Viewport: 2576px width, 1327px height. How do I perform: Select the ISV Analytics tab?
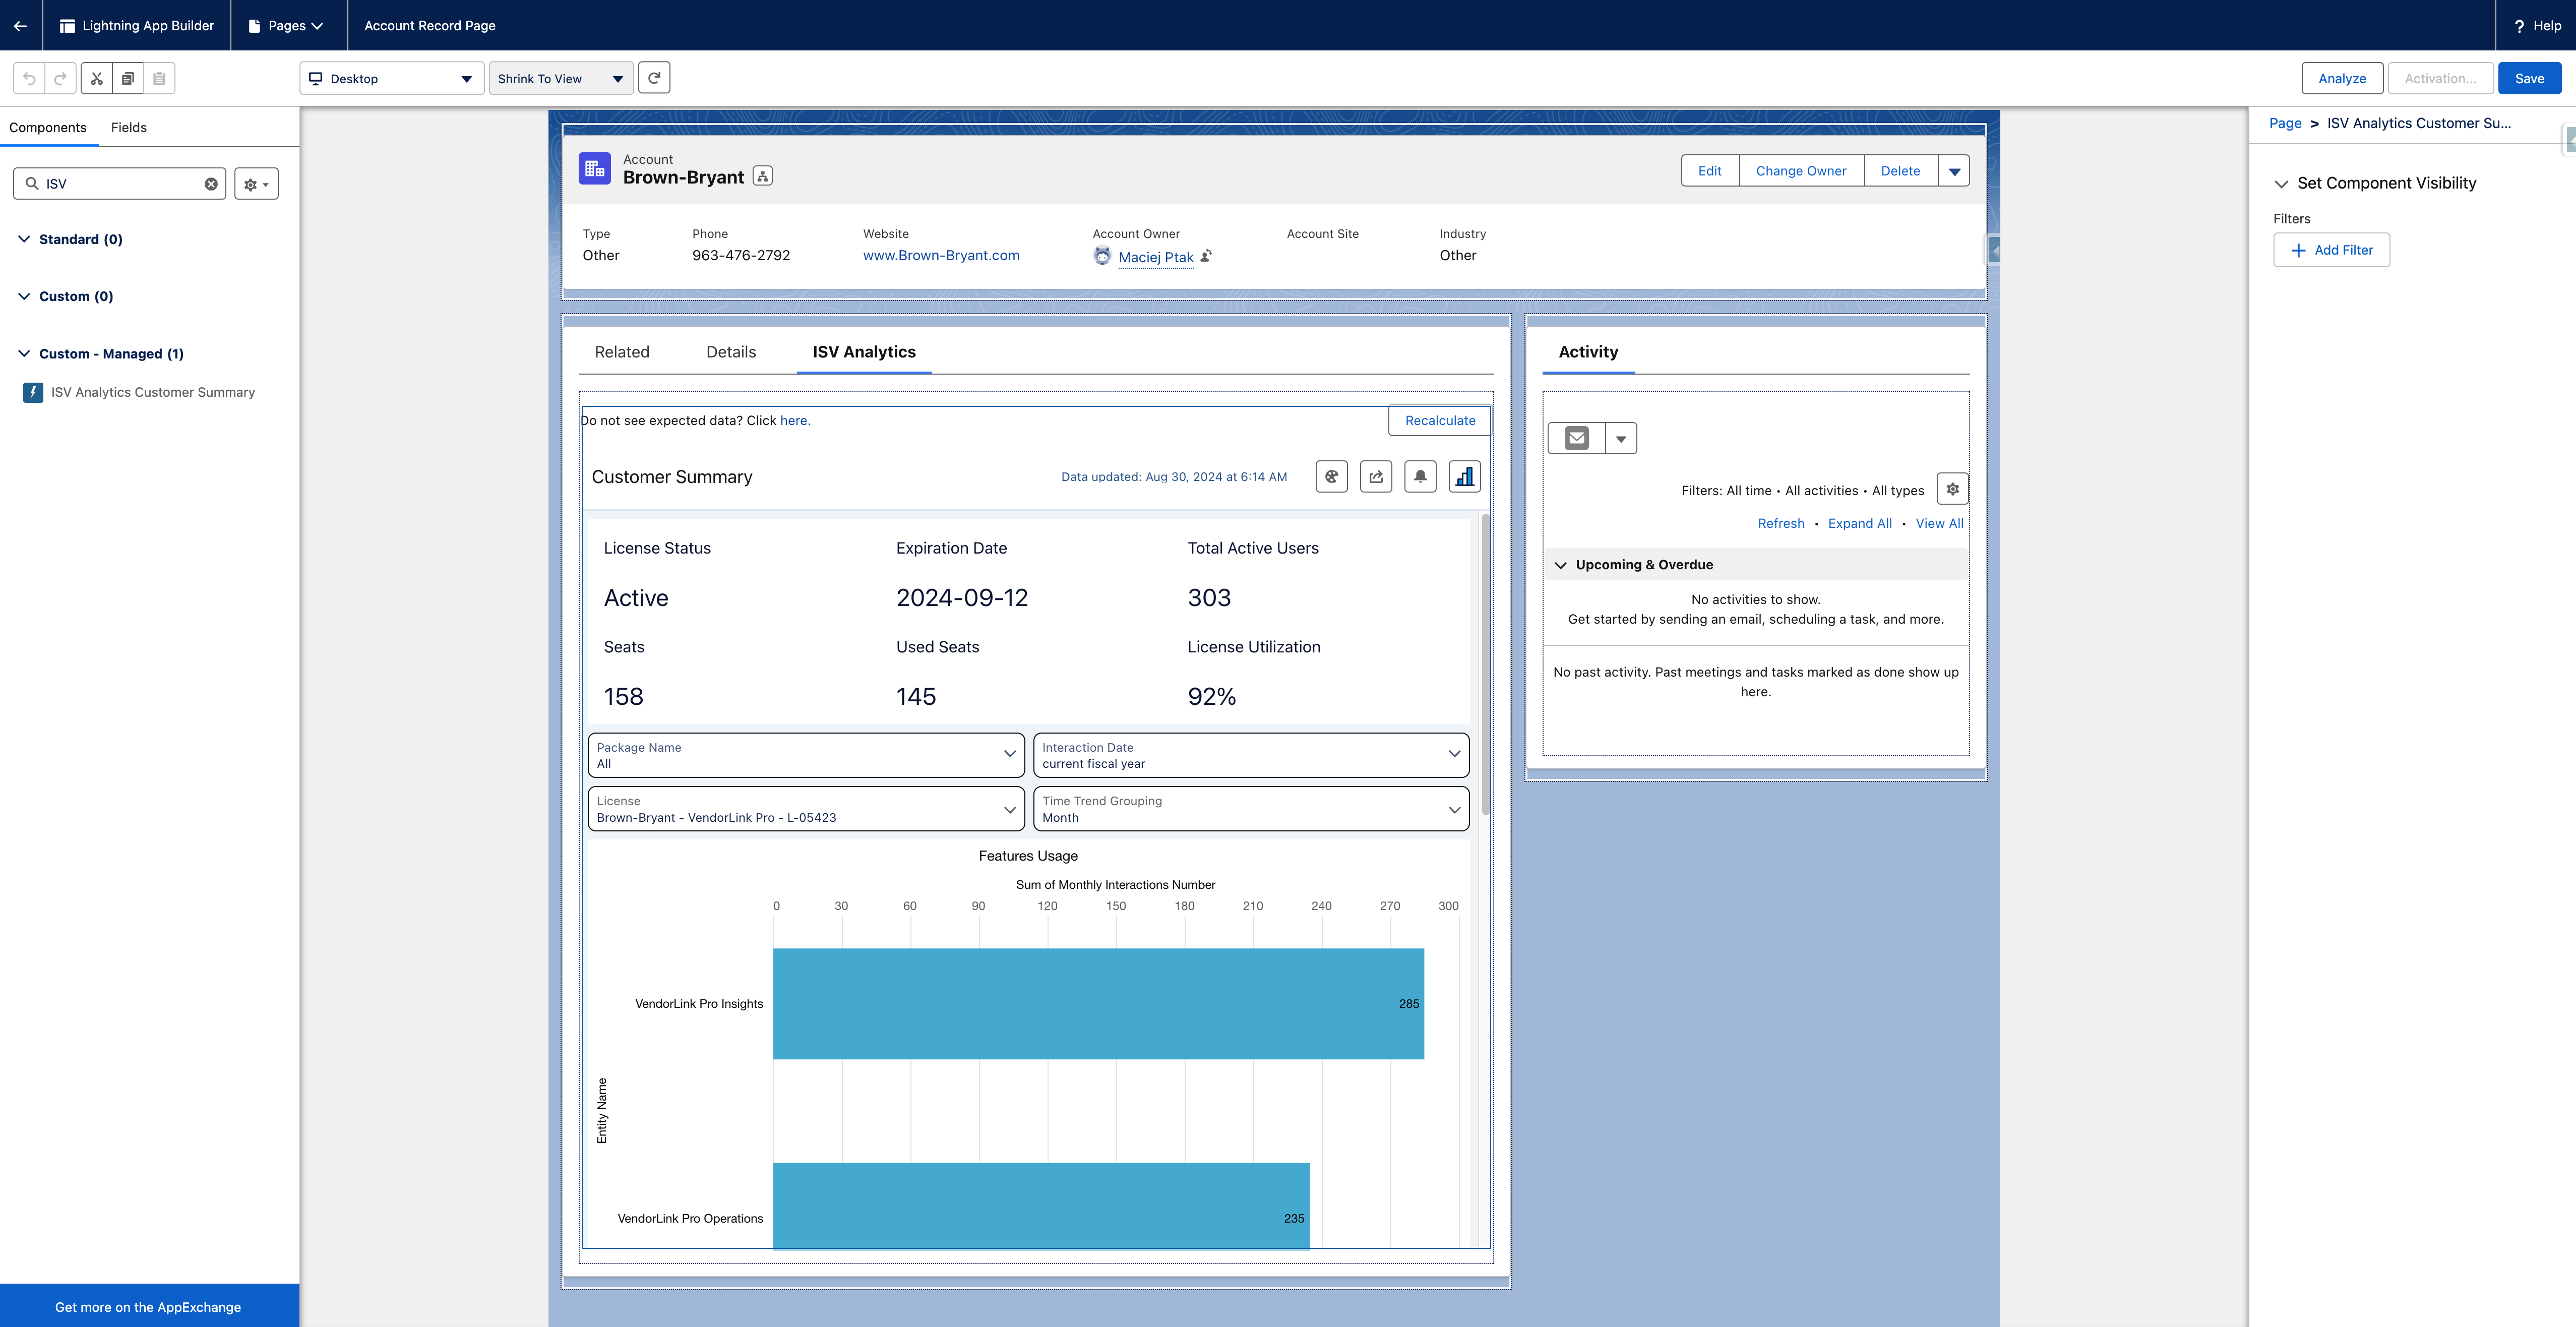pos(864,352)
